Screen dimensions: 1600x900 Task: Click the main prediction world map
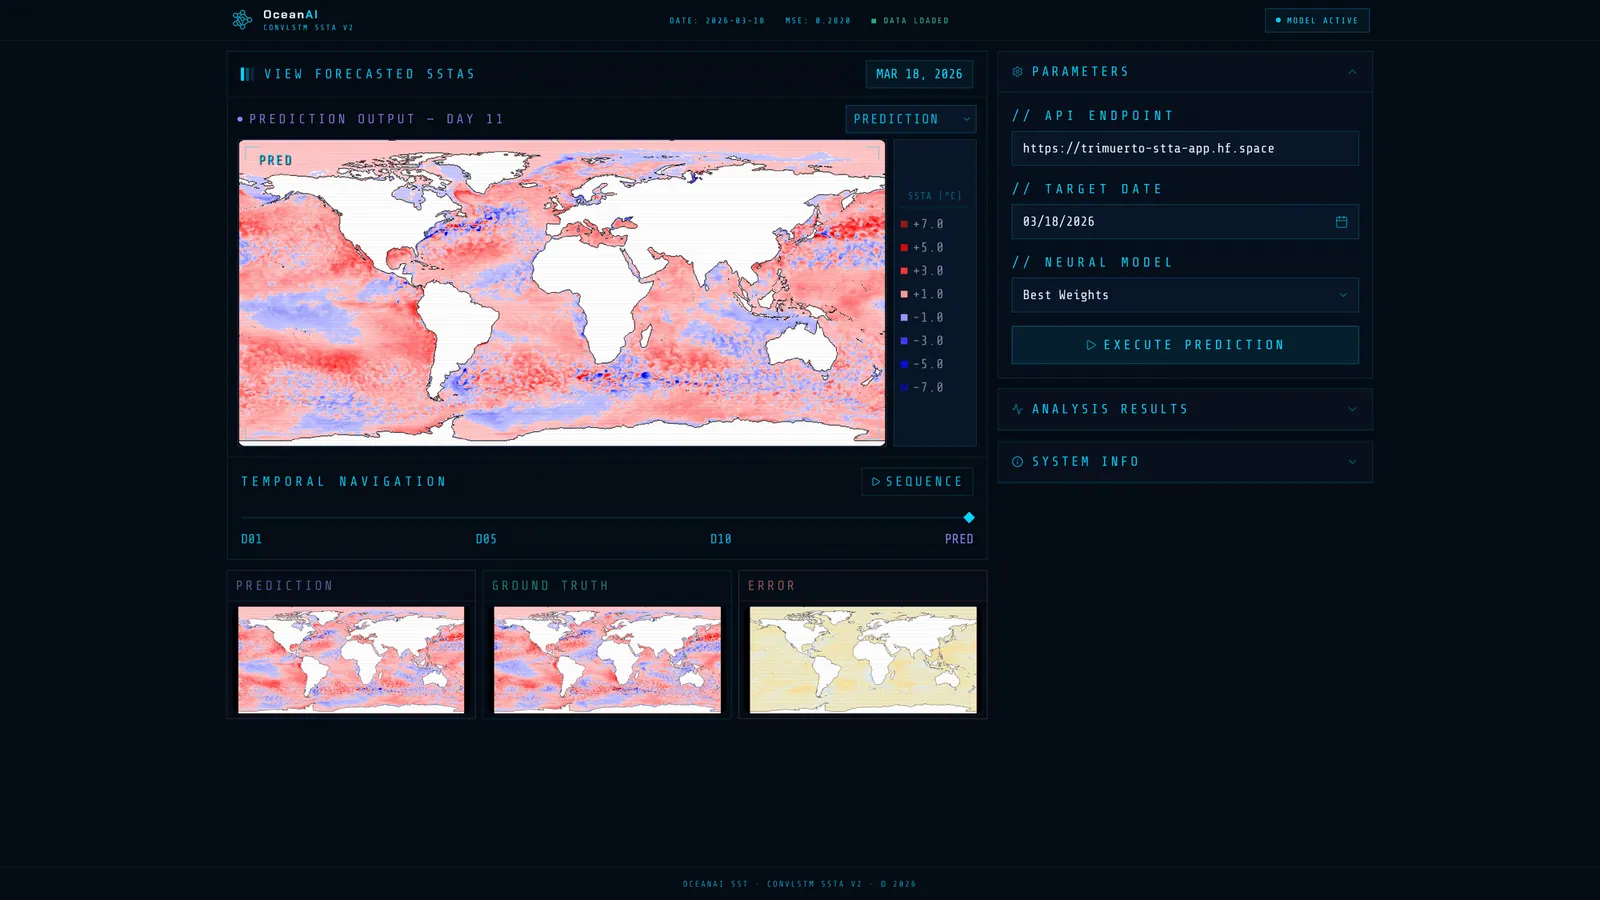tap(562, 292)
